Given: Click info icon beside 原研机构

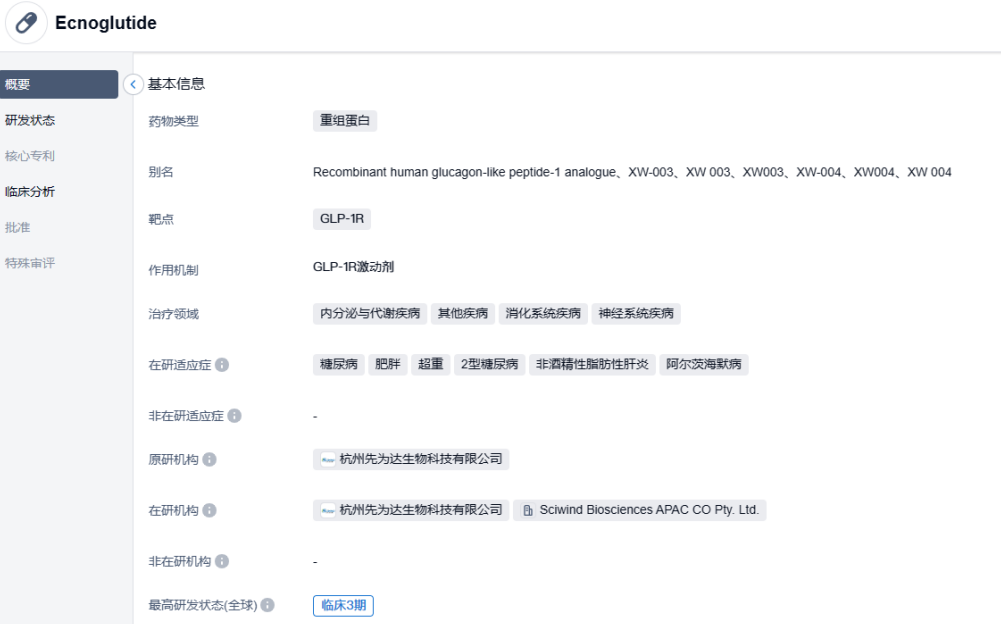Looking at the screenshot, I should [x=209, y=460].
